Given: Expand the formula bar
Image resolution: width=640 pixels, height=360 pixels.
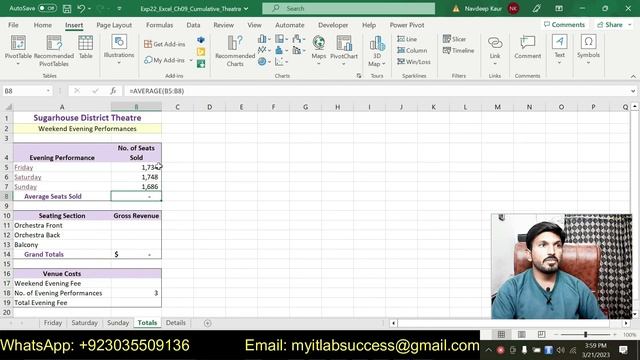Looking at the screenshot, I should coord(633,91).
